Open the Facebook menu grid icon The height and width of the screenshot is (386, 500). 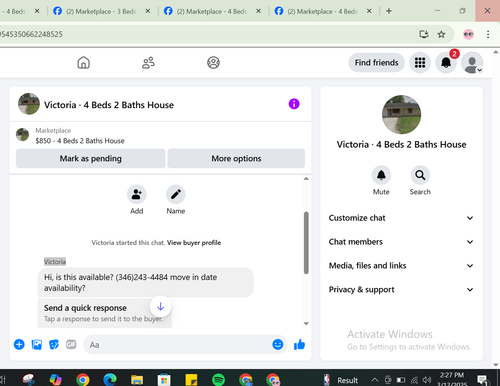pos(420,62)
